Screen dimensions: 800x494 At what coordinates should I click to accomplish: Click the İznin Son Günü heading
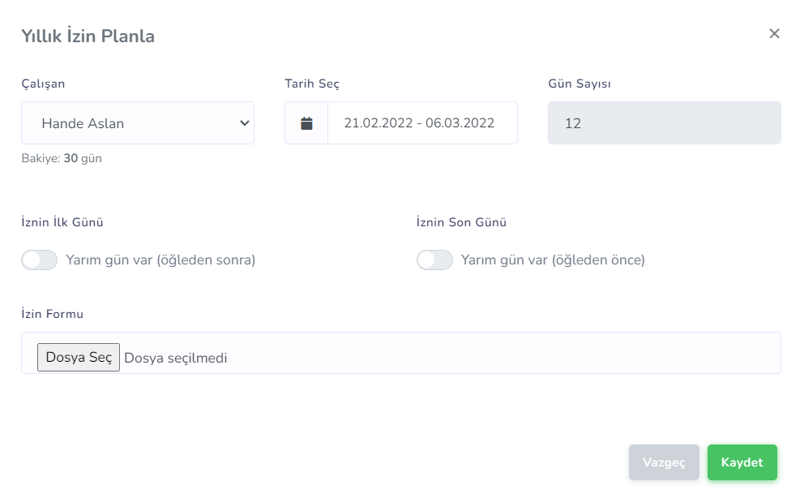click(461, 223)
